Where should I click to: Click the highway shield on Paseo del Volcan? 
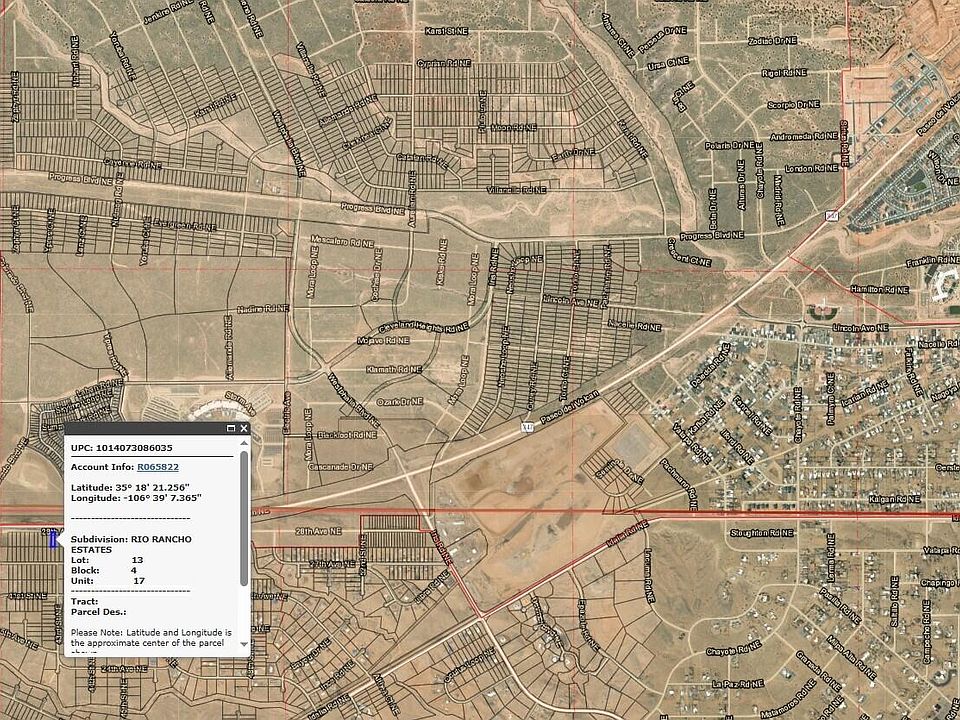526,427
